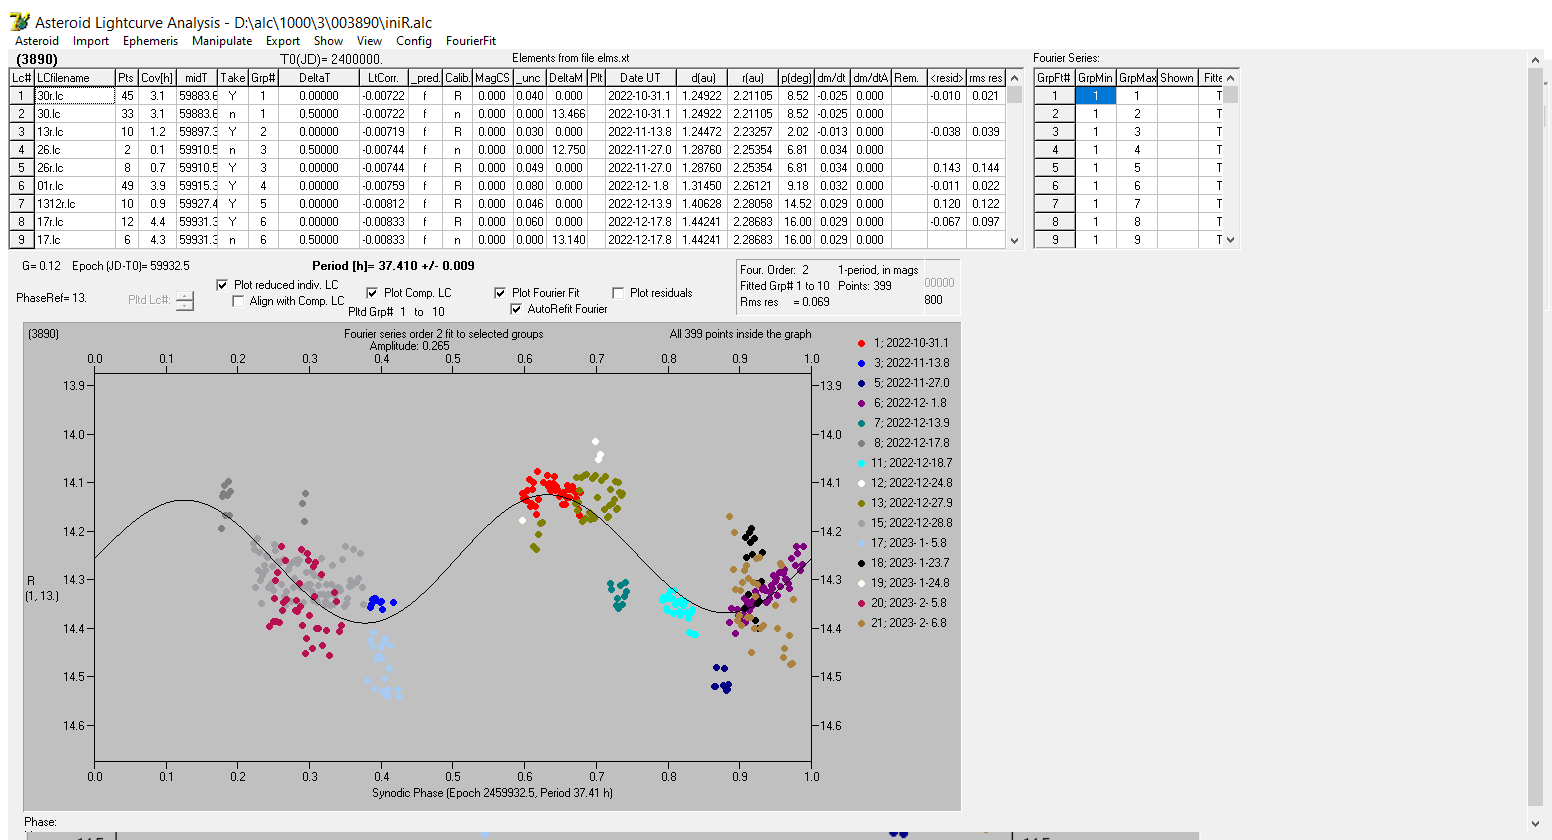1552x840 pixels.
Task: Open the Import menu
Action: tap(91, 41)
